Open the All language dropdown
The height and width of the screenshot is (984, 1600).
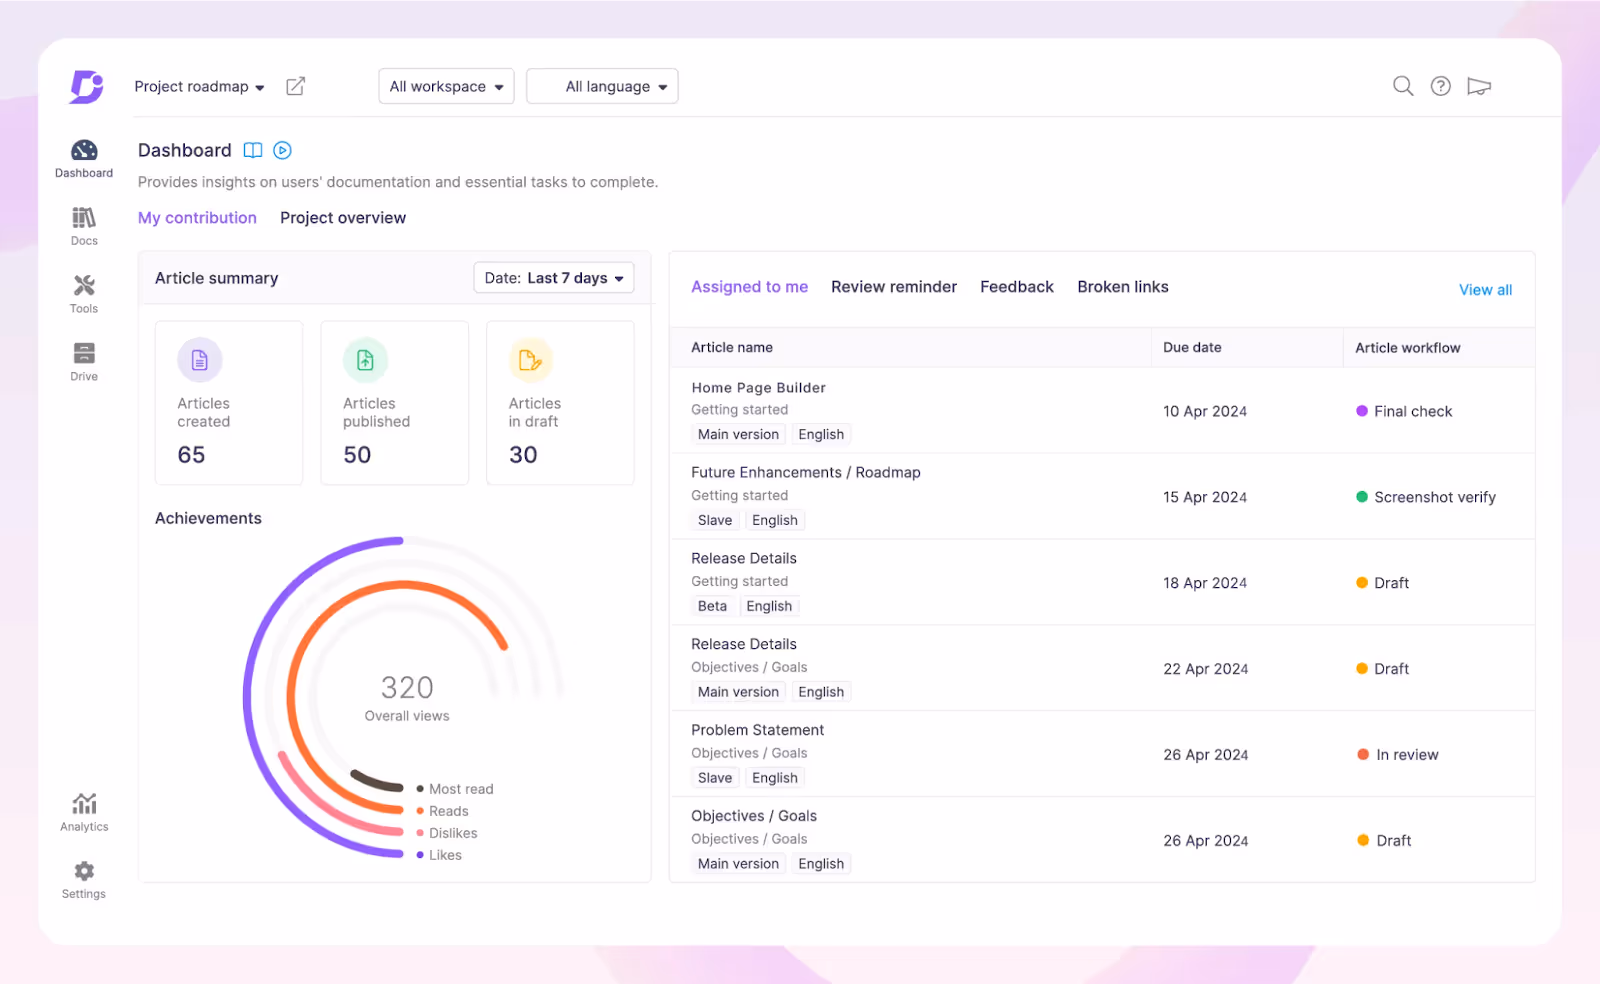coord(602,86)
